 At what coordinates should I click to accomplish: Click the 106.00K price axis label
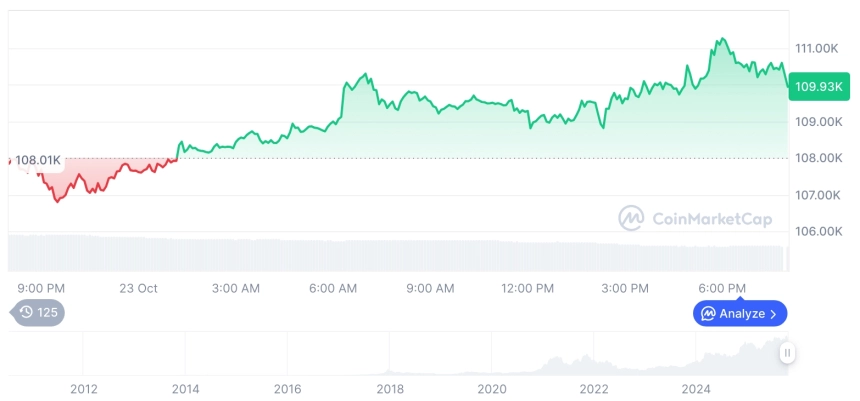[816, 231]
